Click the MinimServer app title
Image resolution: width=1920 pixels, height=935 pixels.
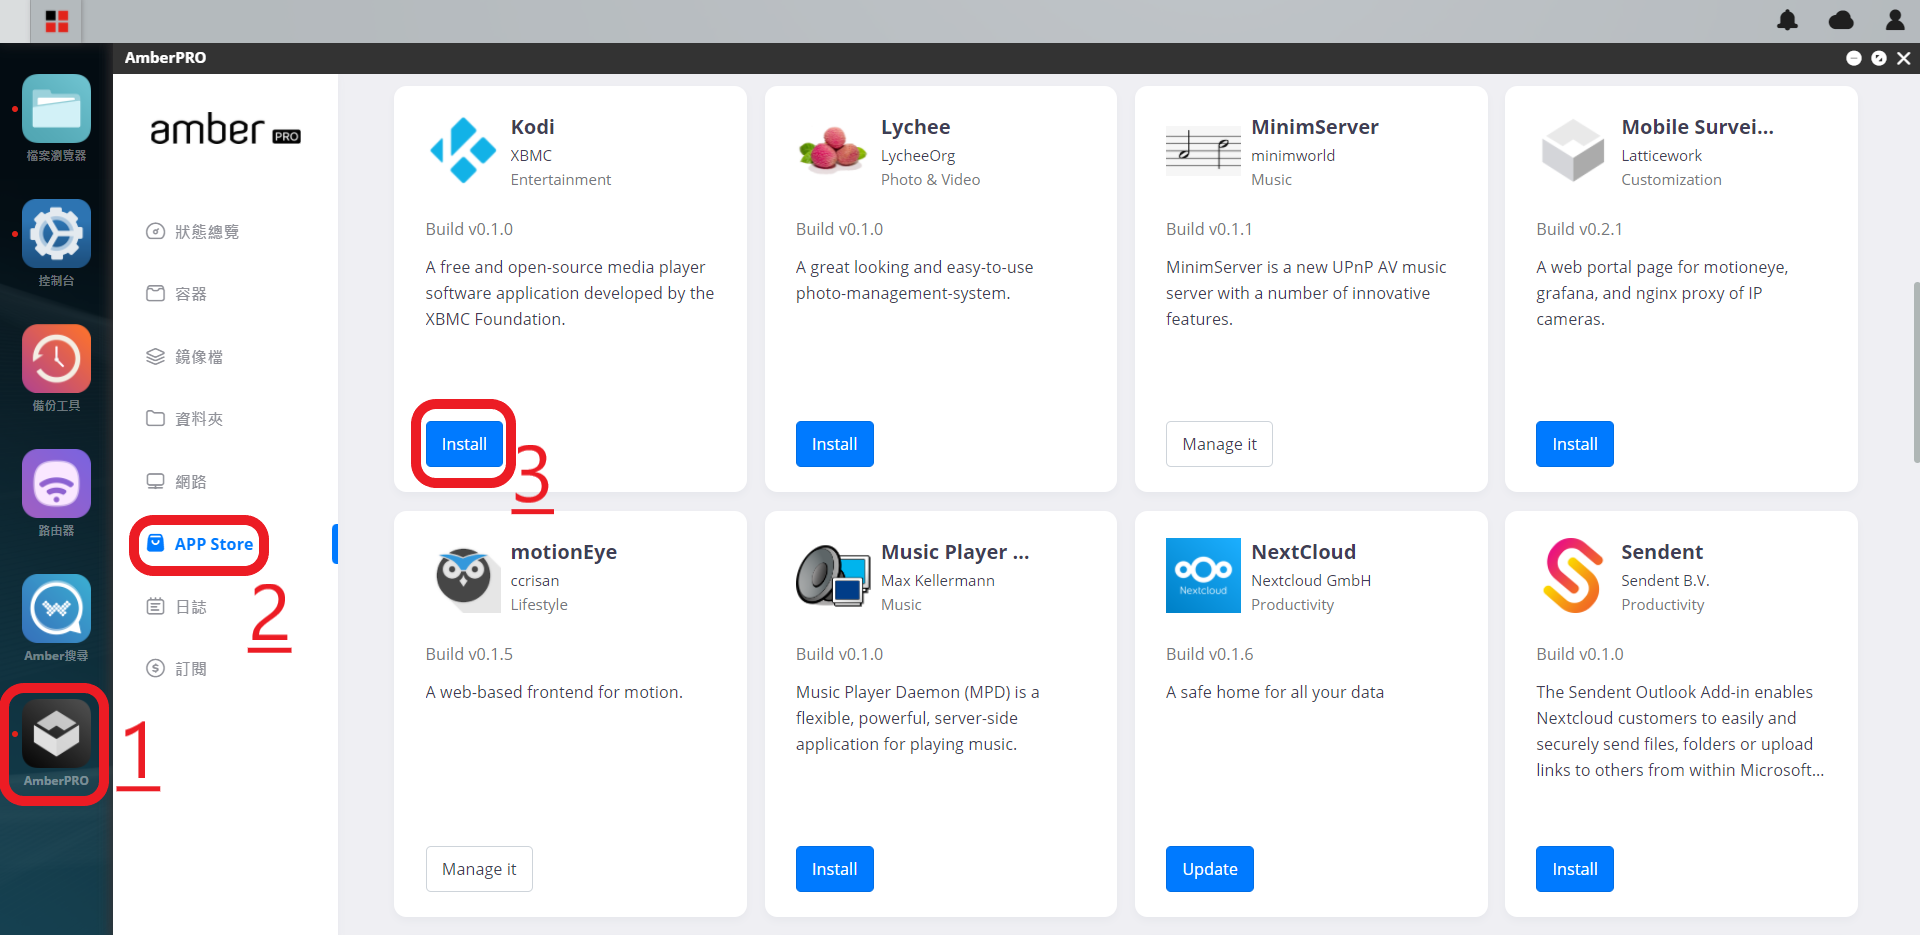pyautogui.click(x=1315, y=127)
